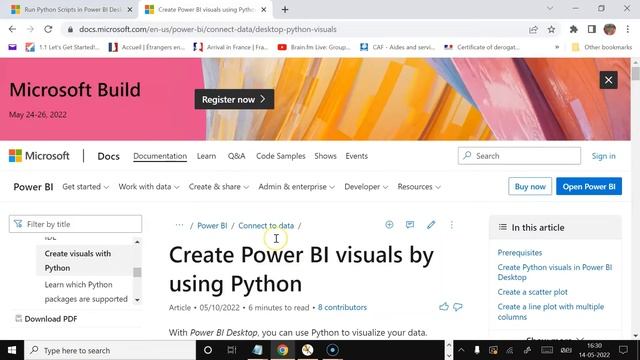Click the page vertical scrollbar thumb
Screen dimensions: 640x360
point(635,73)
